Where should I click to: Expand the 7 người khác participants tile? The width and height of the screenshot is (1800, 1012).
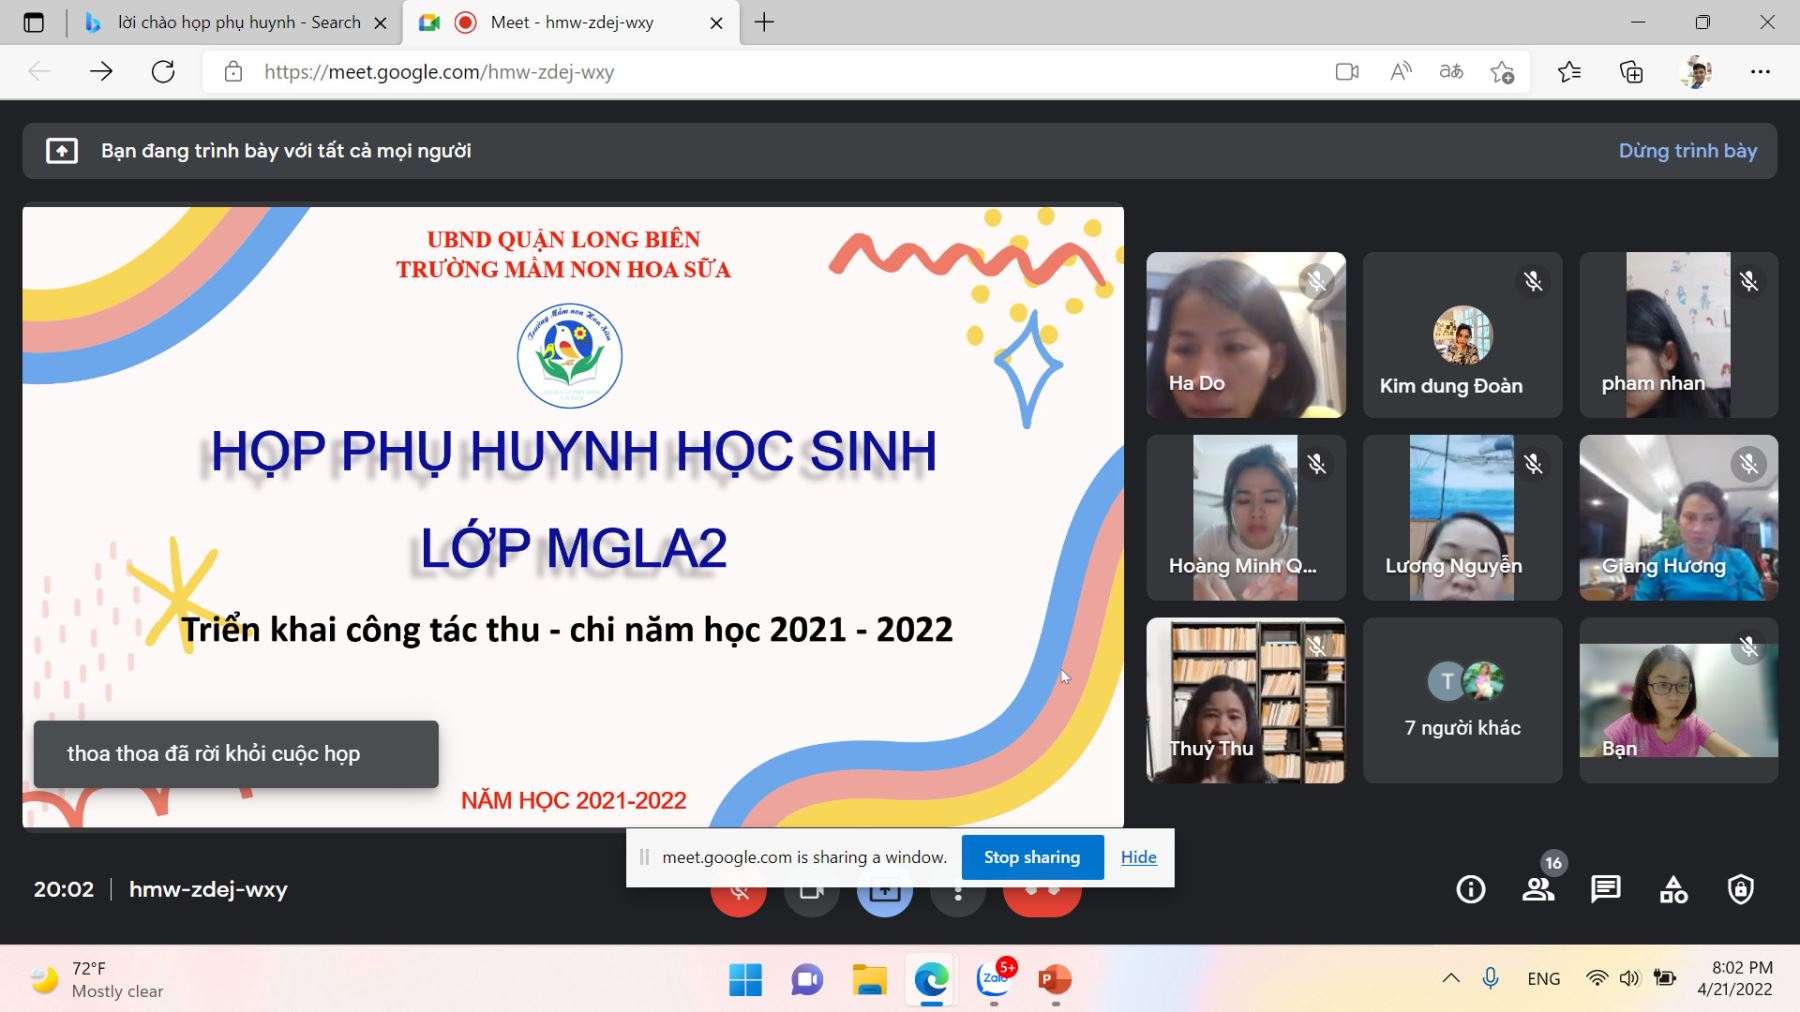1462,700
